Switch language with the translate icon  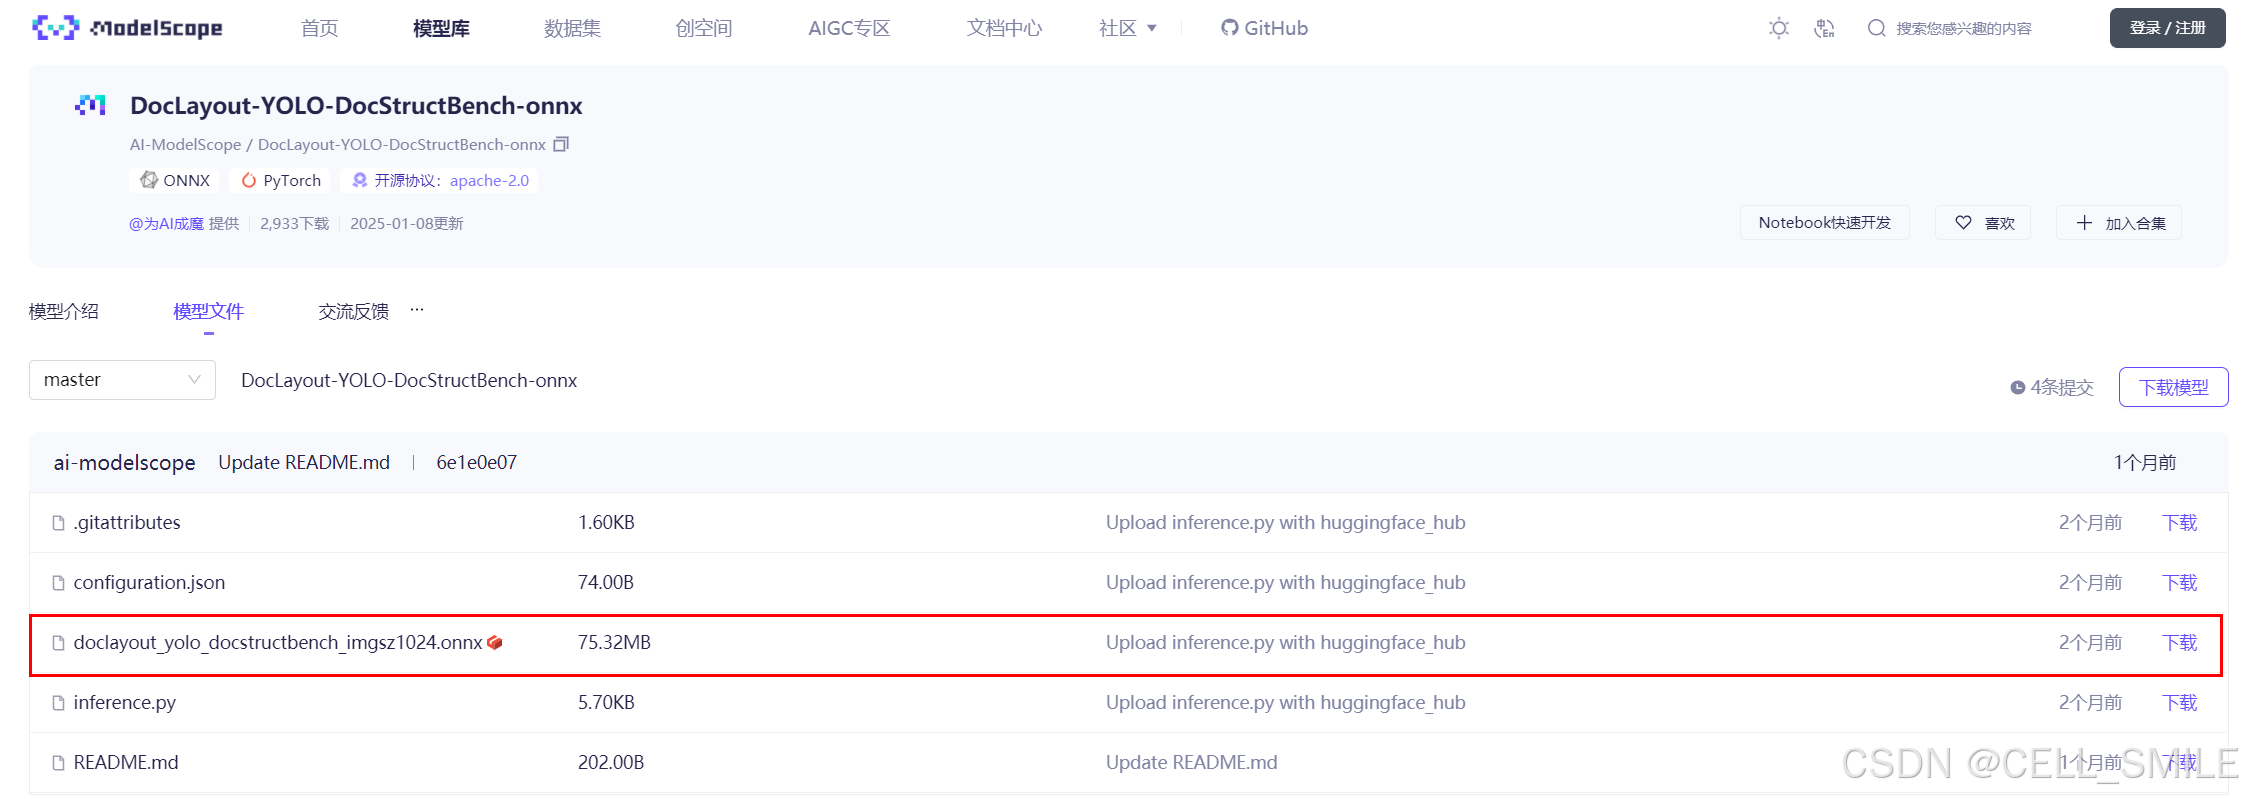(1824, 28)
